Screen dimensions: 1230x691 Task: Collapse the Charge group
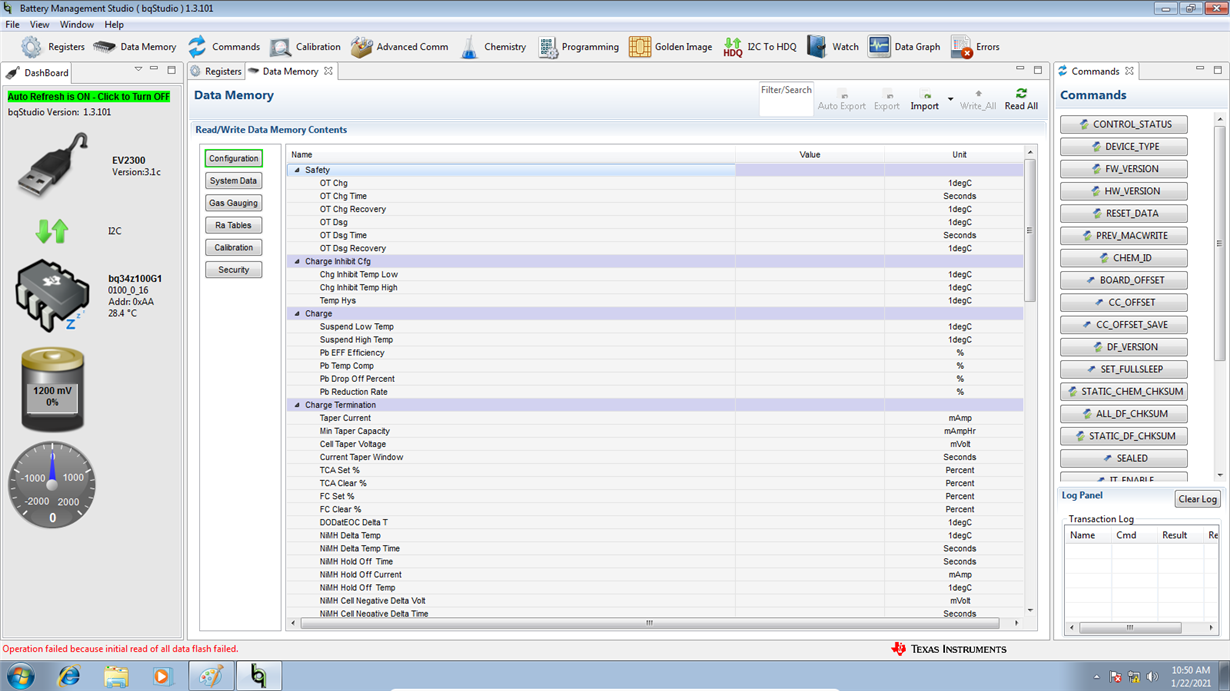tap(297, 314)
